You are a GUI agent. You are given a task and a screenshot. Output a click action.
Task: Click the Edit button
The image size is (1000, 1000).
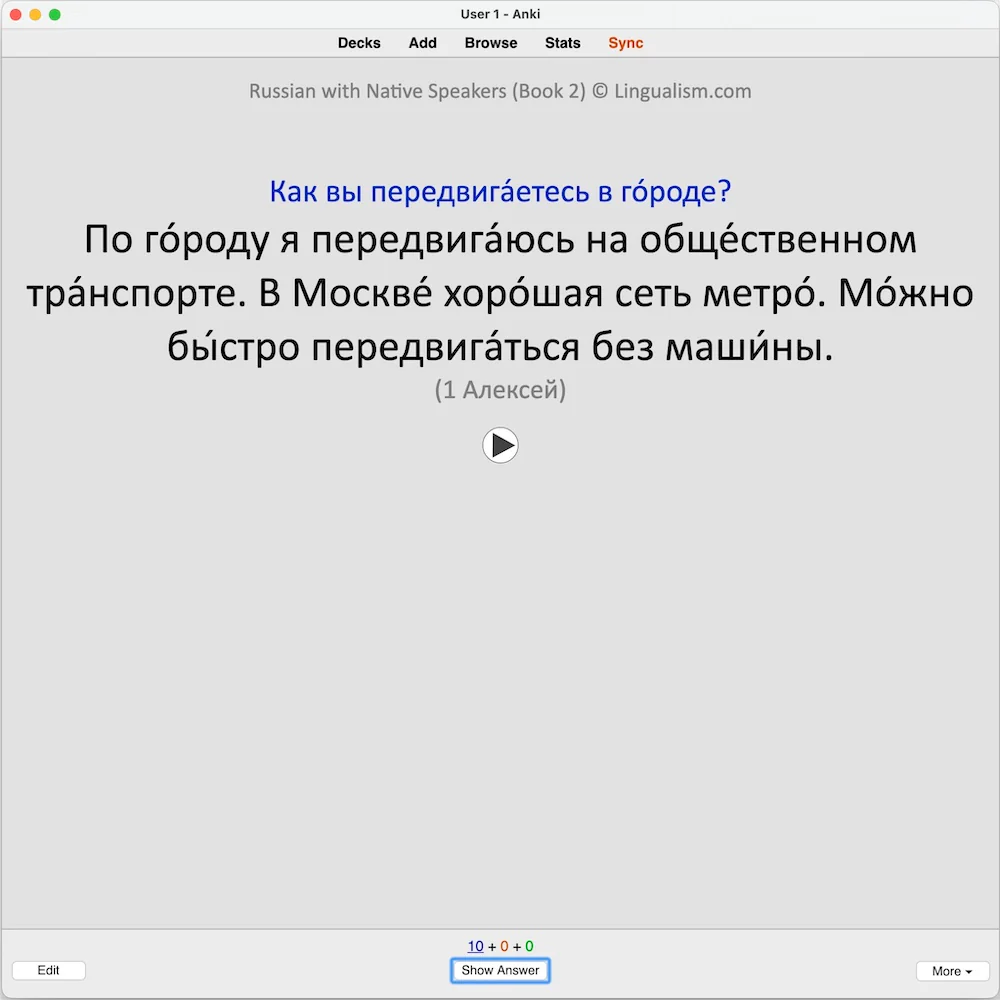(x=48, y=970)
